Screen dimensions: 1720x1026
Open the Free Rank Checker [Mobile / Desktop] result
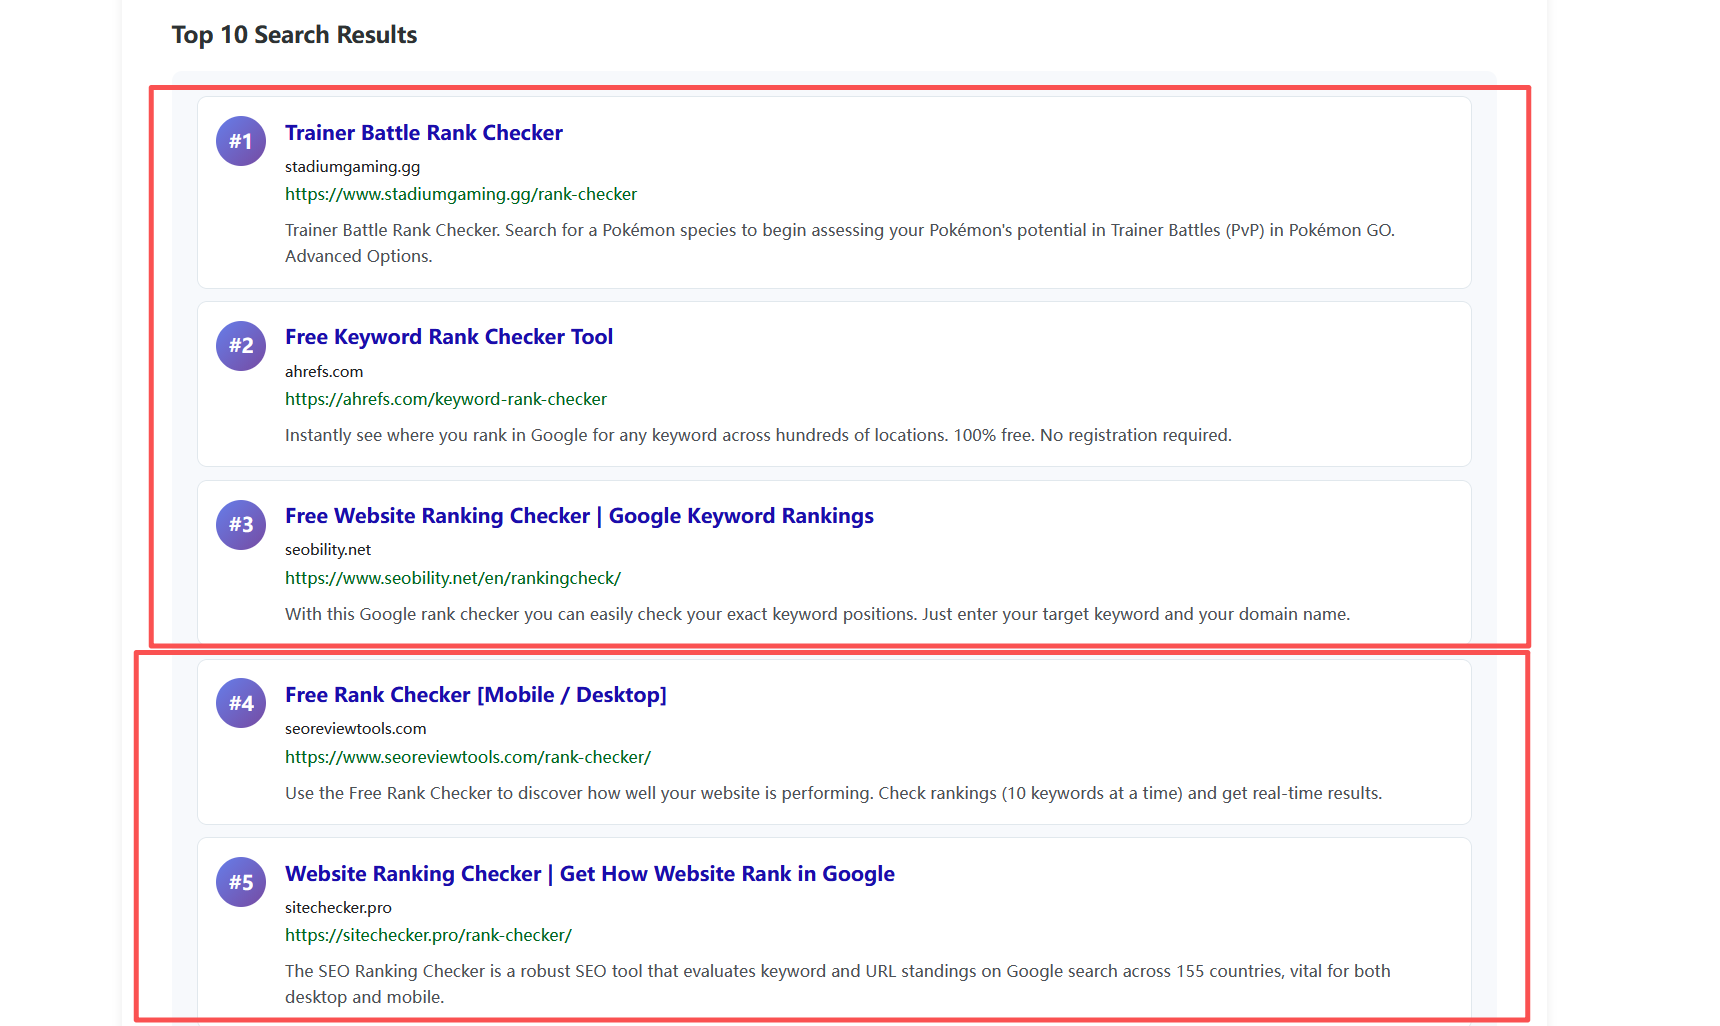[476, 694]
